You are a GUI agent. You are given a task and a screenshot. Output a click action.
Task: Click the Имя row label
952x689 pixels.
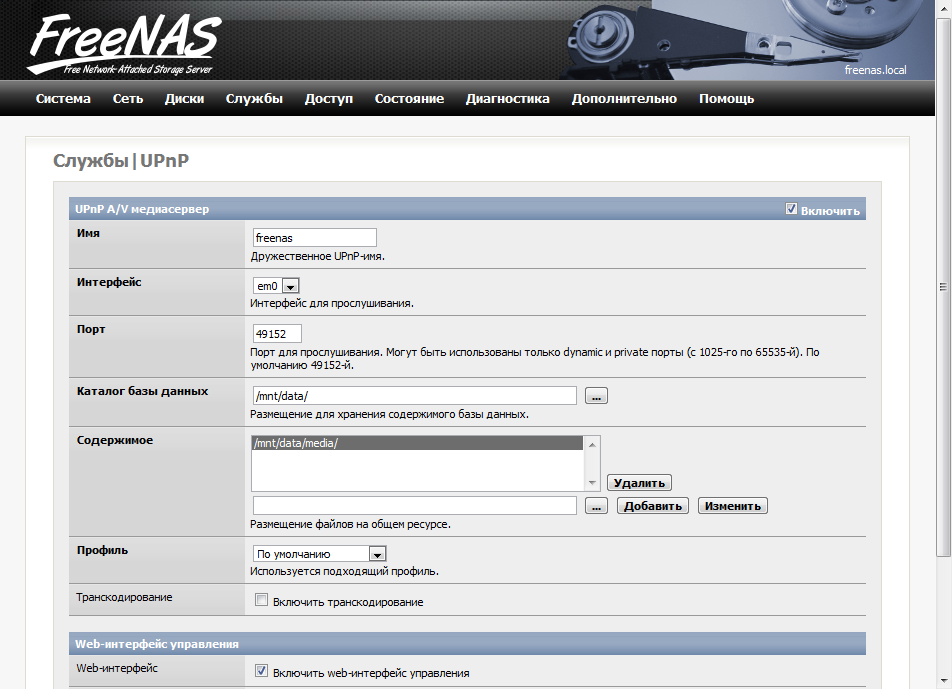click(88, 233)
